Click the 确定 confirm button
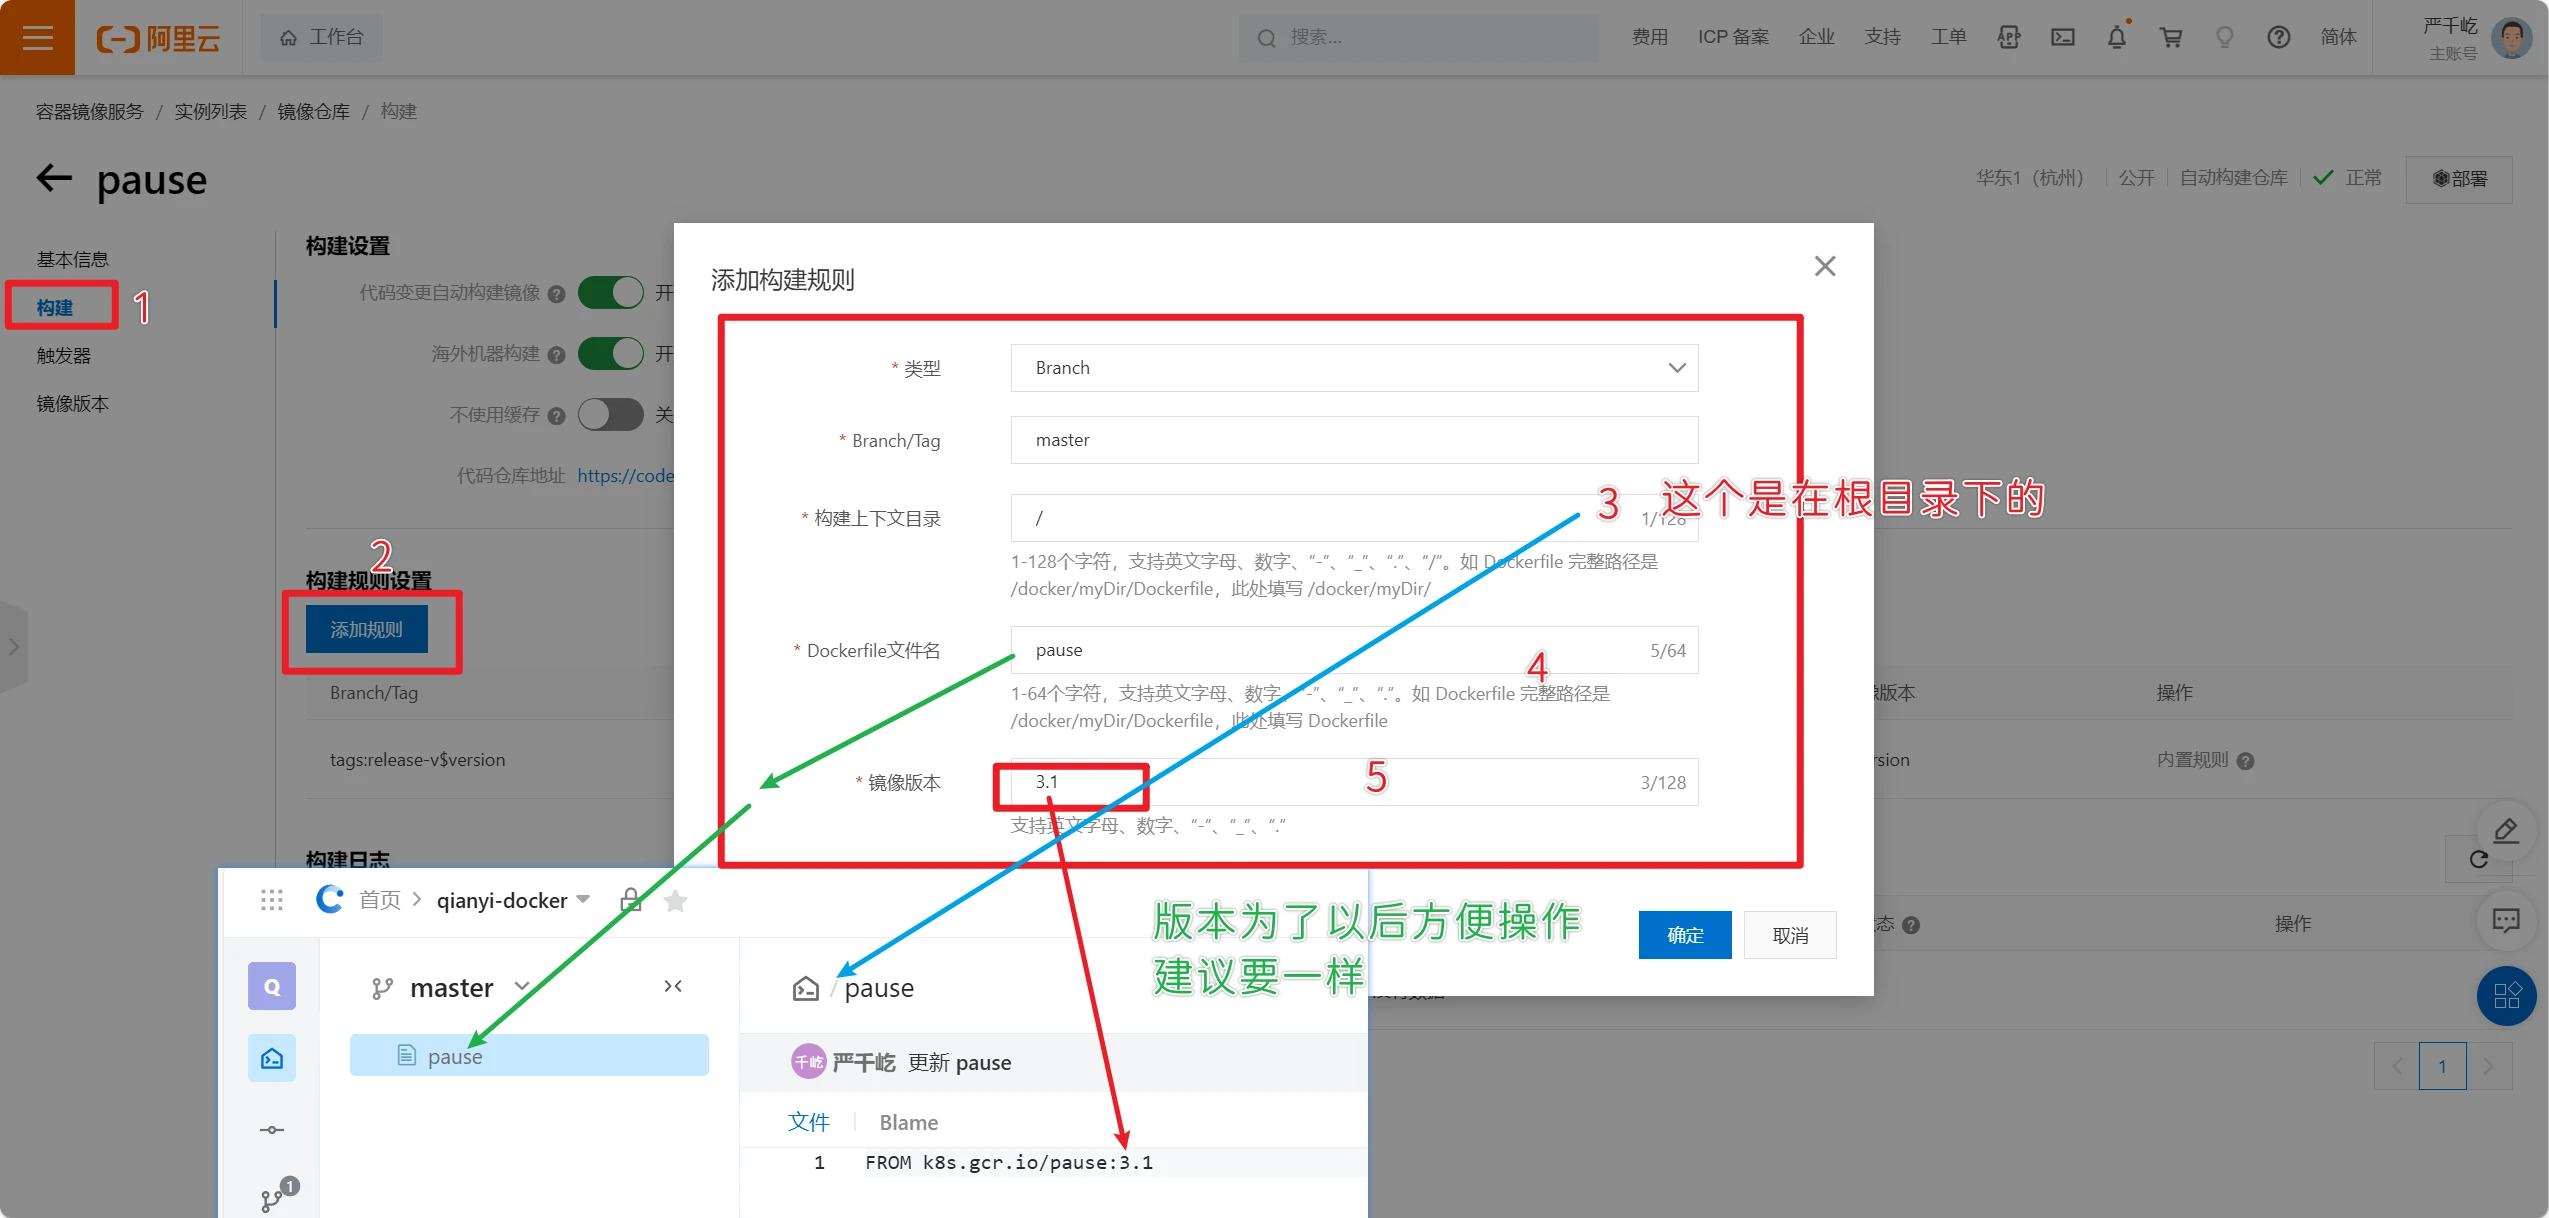2549x1218 pixels. [x=1684, y=935]
